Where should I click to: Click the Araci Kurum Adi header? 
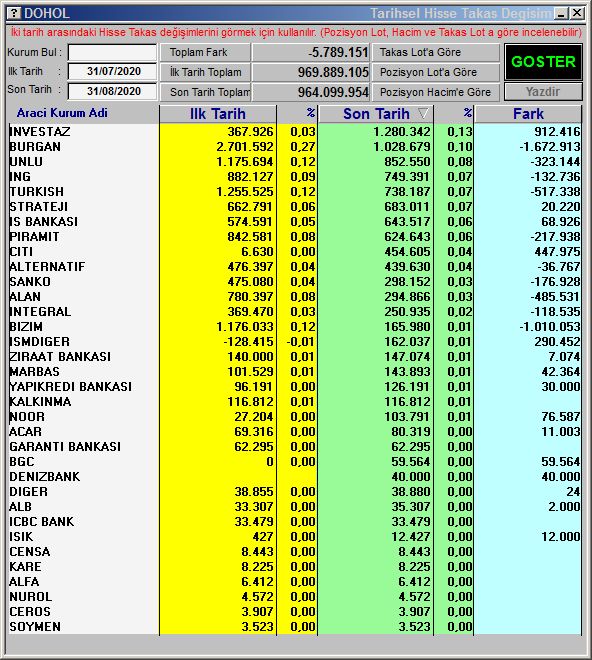(x=62, y=113)
